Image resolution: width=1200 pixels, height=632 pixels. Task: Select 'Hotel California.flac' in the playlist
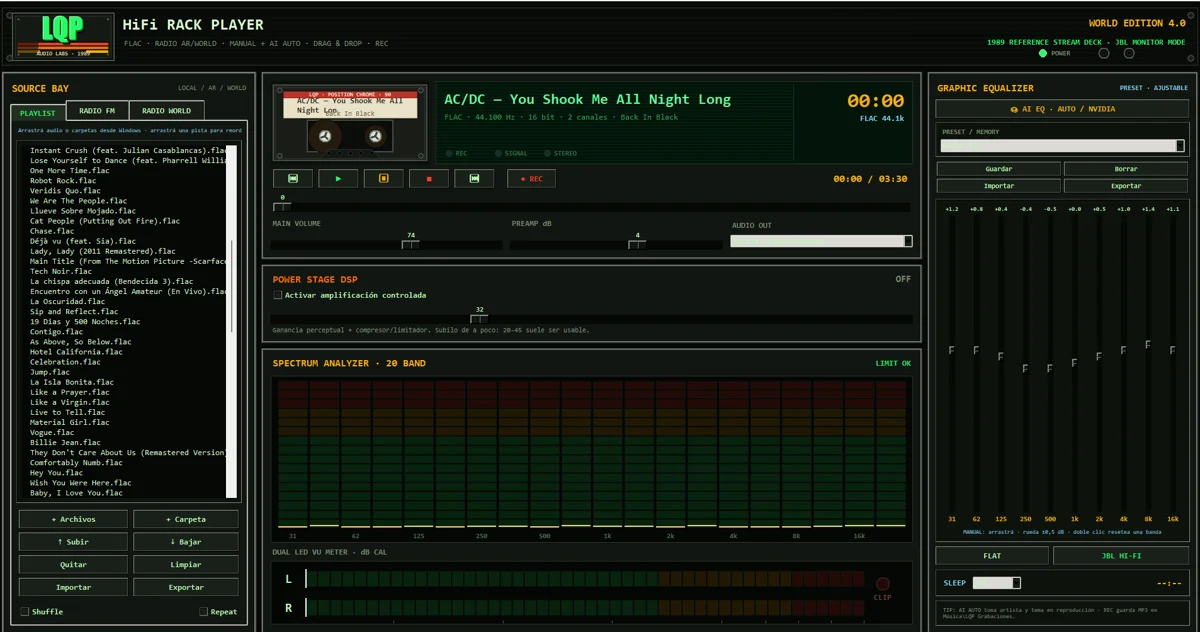click(76, 352)
